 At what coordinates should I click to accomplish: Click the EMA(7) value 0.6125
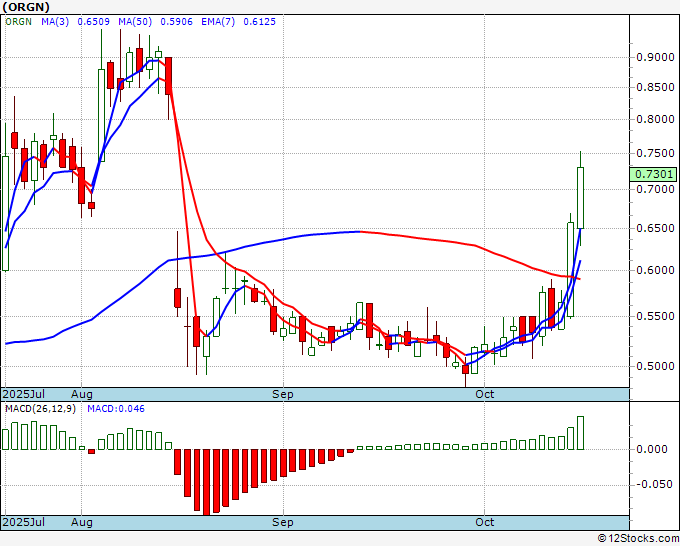(259, 21)
